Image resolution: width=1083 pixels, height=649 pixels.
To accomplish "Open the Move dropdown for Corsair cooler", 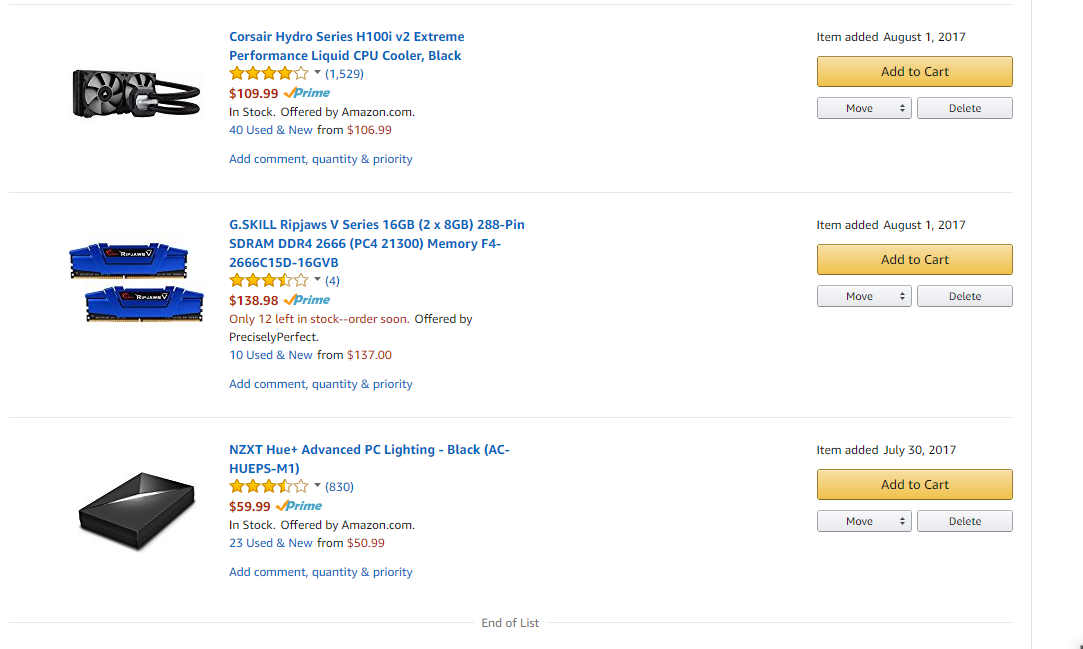I will pyautogui.click(x=864, y=108).
